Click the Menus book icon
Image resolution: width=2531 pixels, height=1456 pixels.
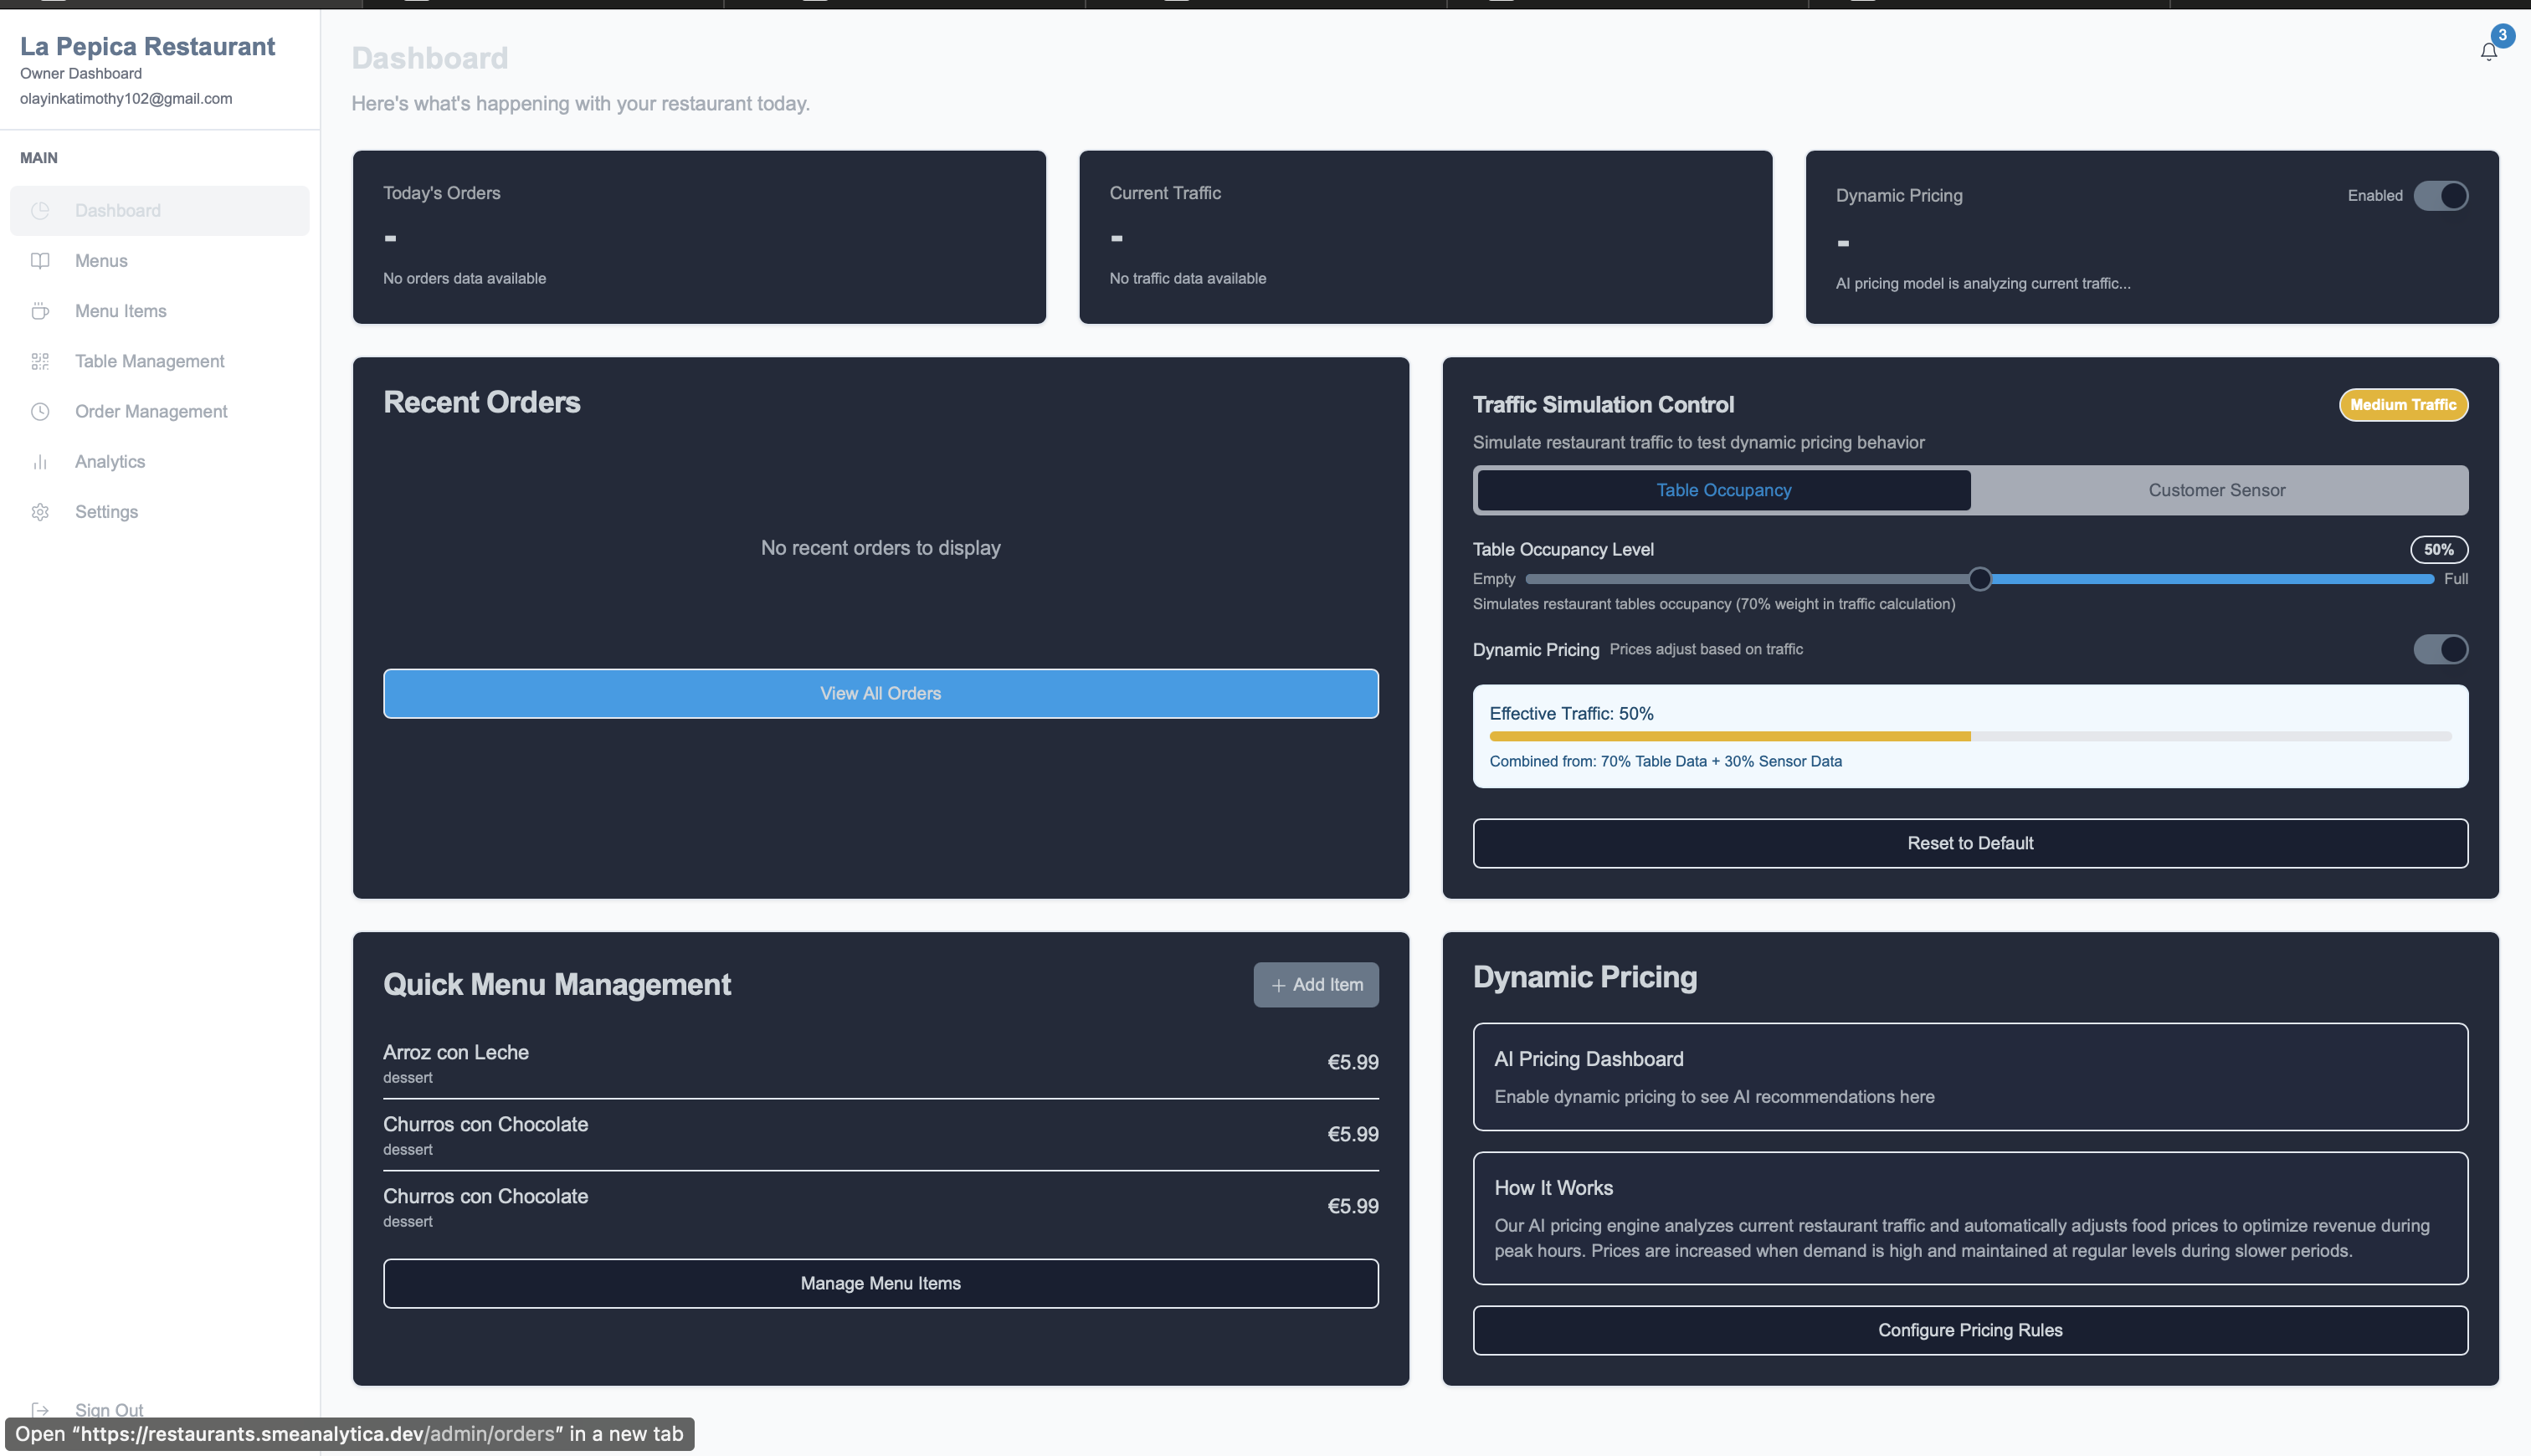40,261
